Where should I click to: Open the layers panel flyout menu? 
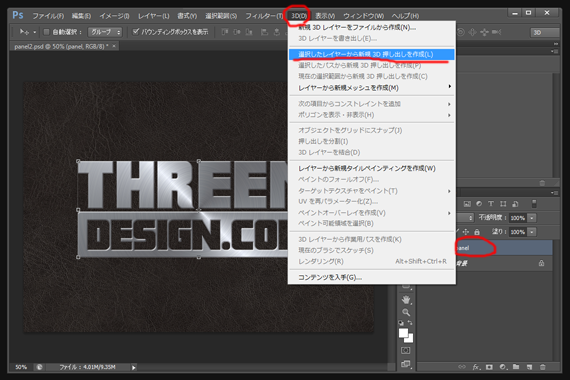click(x=554, y=192)
